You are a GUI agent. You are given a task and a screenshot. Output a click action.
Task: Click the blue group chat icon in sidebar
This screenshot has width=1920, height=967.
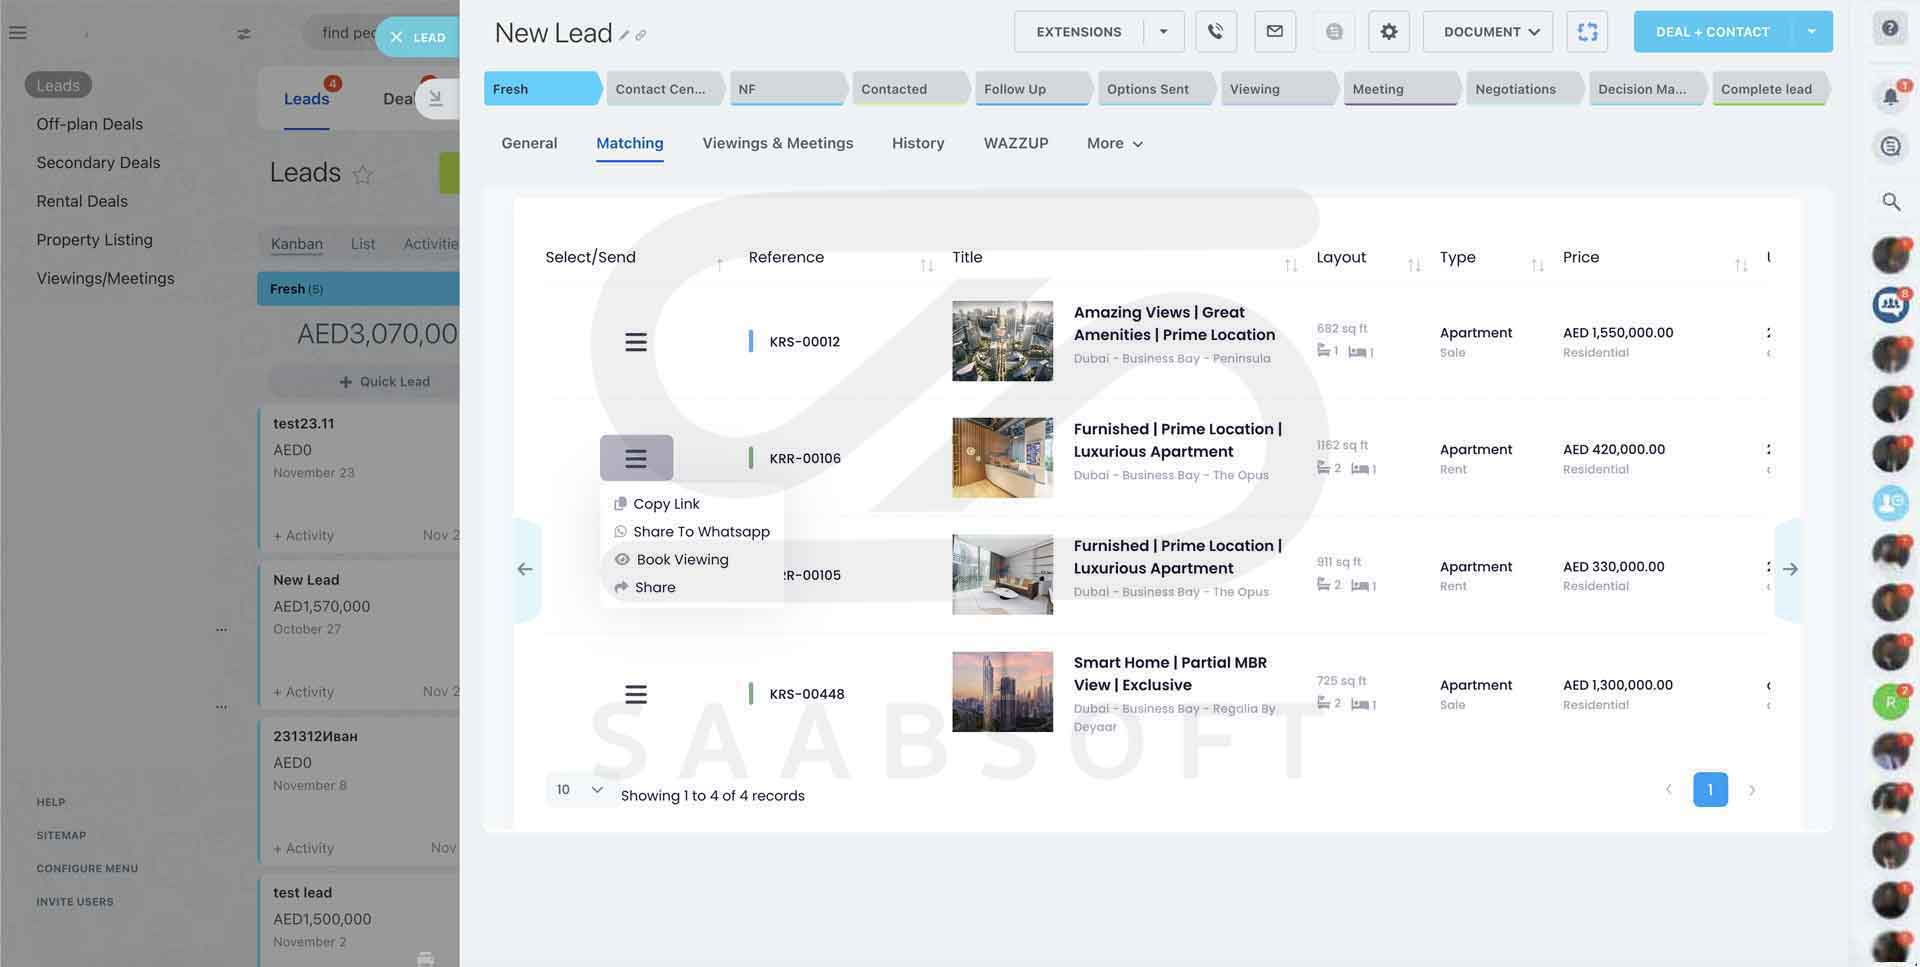tap(1890, 304)
